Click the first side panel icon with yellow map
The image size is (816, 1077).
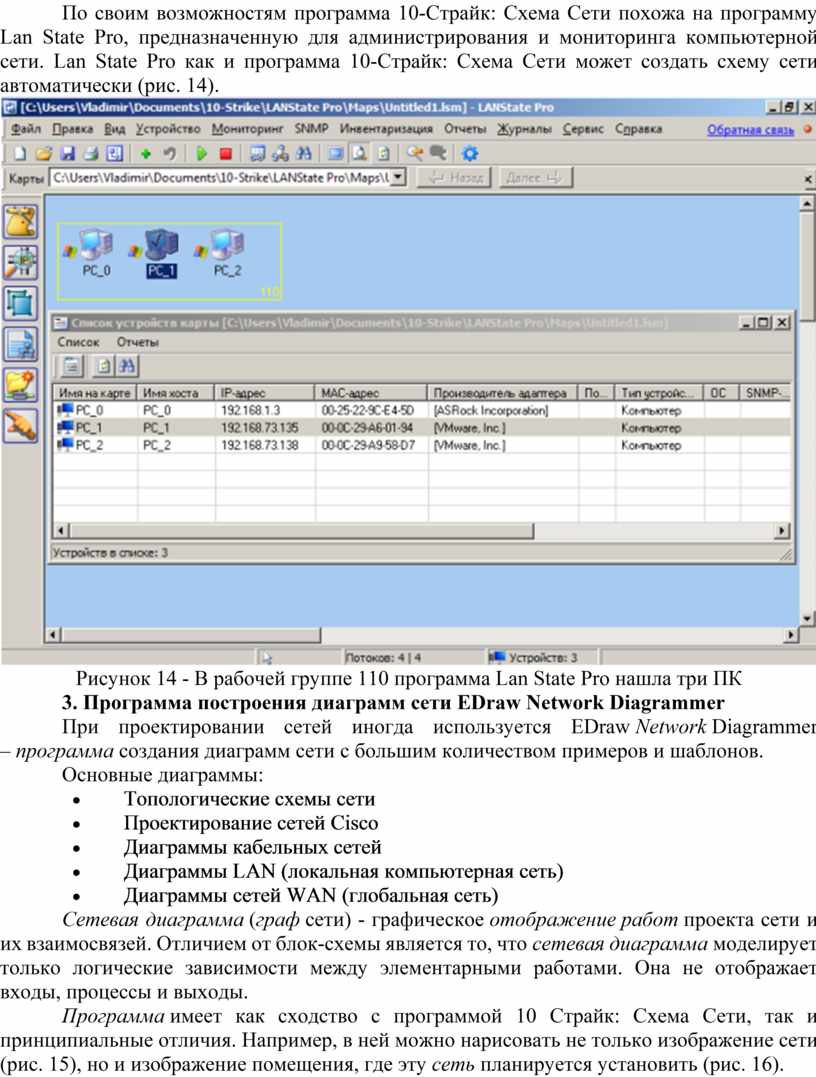point(21,221)
